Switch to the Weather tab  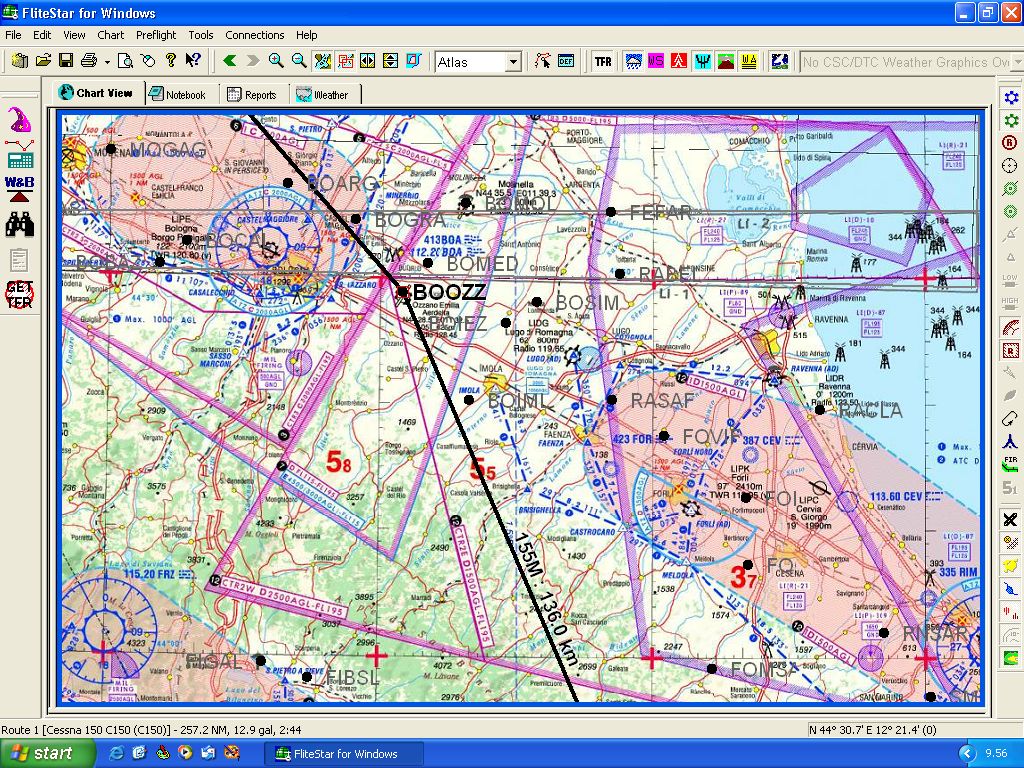pyautogui.click(x=323, y=95)
